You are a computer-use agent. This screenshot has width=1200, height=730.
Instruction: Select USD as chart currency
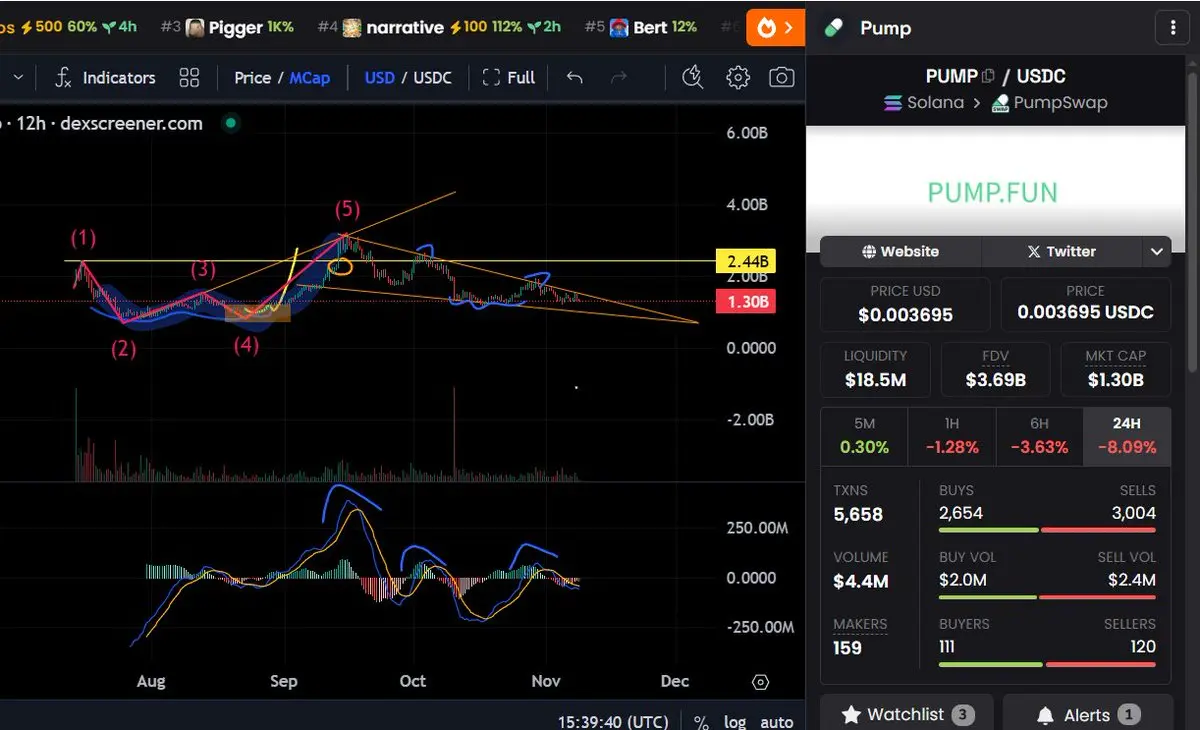[x=379, y=77]
